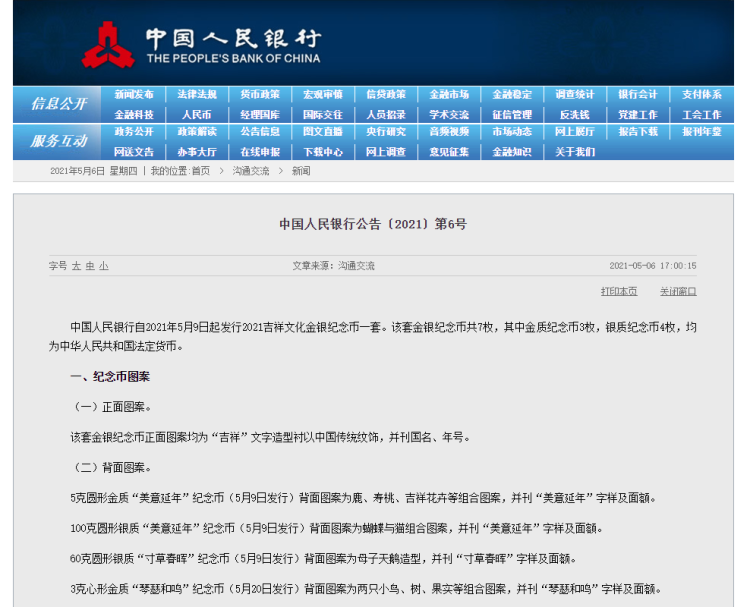Open the 工会工作 menu item

click(701, 115)
